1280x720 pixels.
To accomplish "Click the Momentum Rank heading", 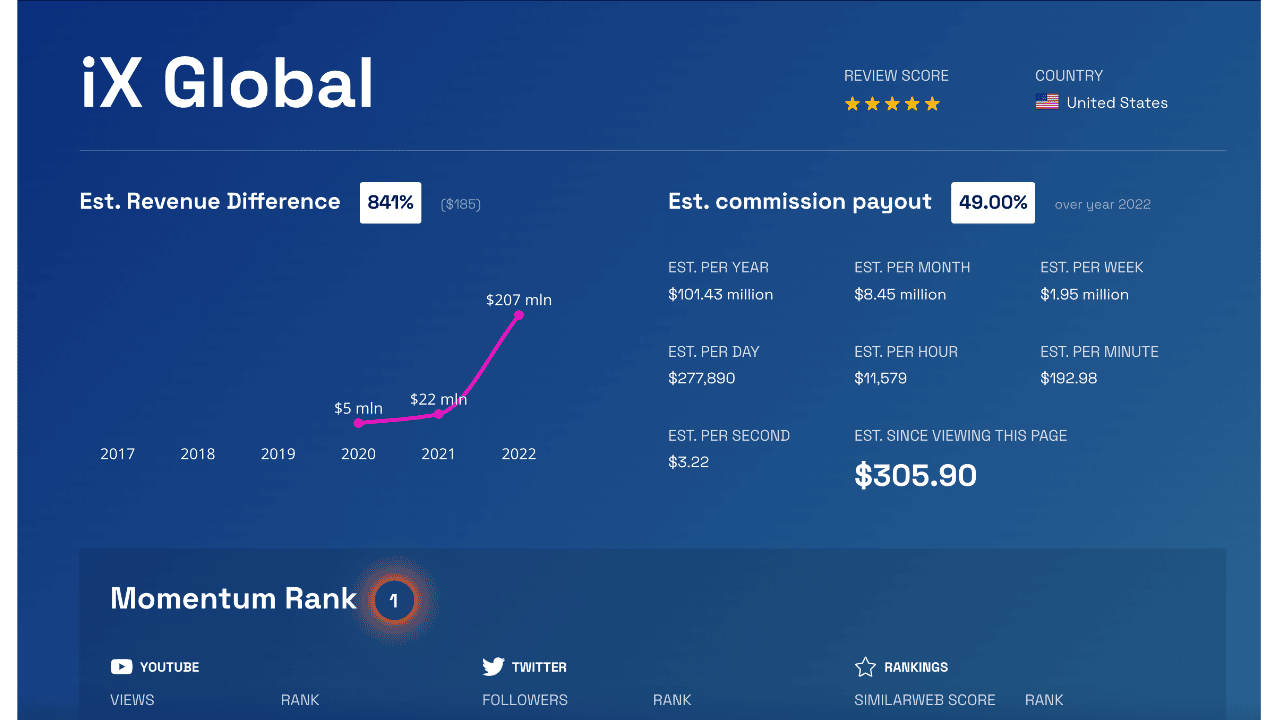I will 233,598.
